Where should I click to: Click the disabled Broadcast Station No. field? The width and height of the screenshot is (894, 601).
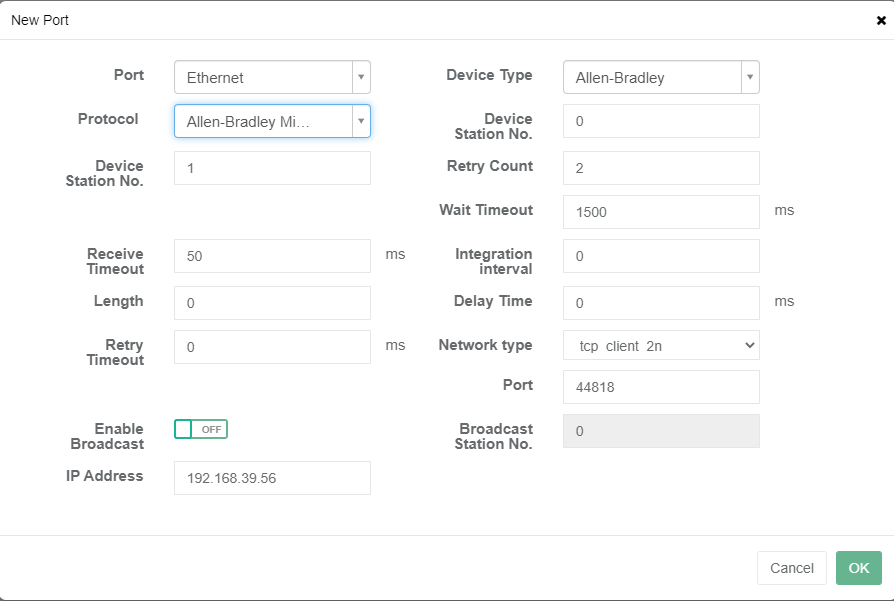coord(661,431)
